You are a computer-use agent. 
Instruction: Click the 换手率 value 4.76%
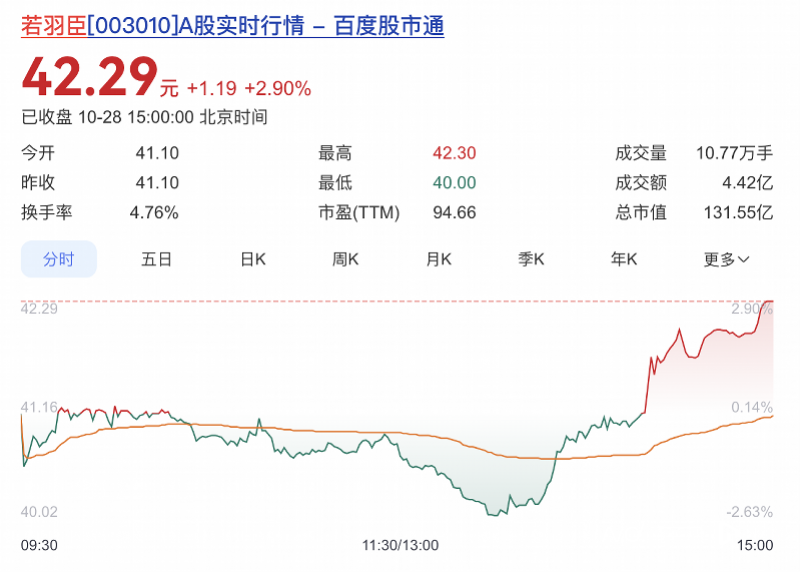click(x=154, y=213)
